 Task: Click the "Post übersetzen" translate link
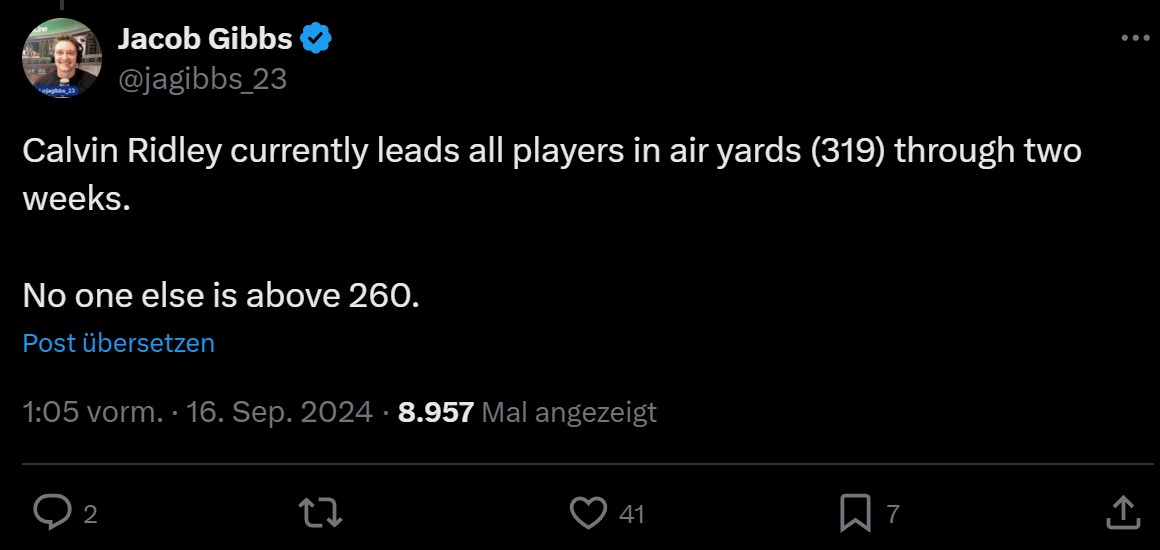(x=118, y=343)
